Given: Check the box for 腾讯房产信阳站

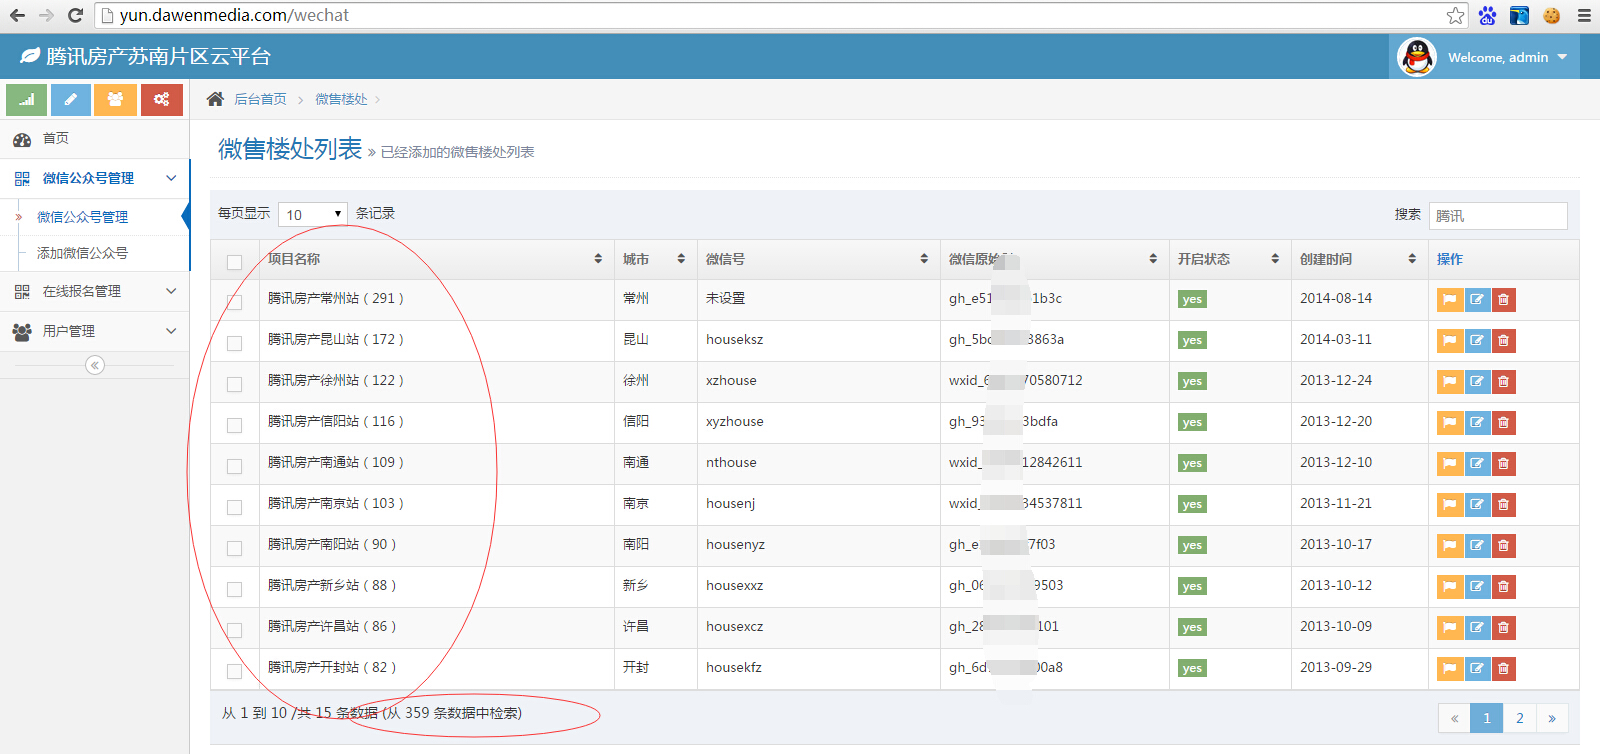Looking at the screenshot, I should click(234, 425).
